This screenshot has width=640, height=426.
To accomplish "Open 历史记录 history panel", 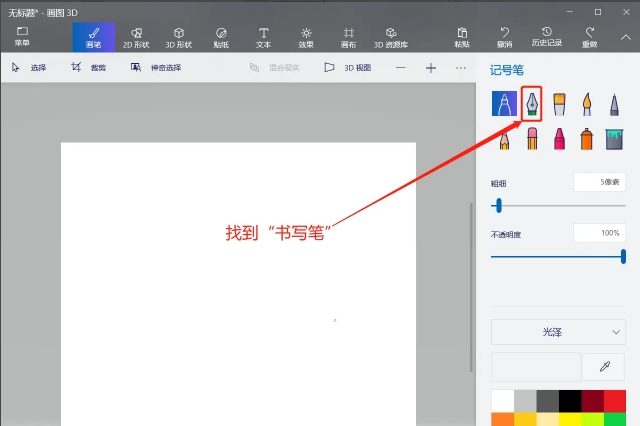I will 547,37.
